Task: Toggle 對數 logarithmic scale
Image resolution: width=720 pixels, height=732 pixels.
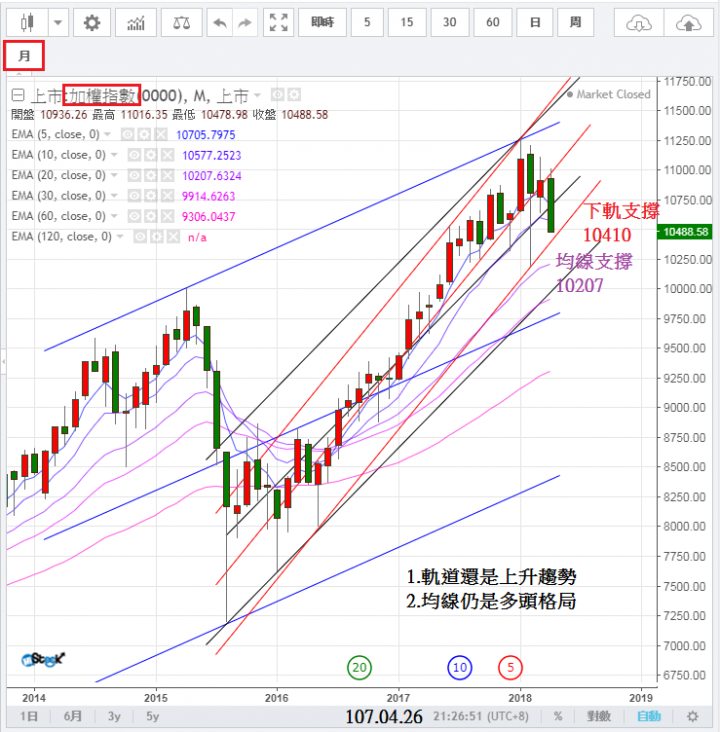Action: [599, 716]
